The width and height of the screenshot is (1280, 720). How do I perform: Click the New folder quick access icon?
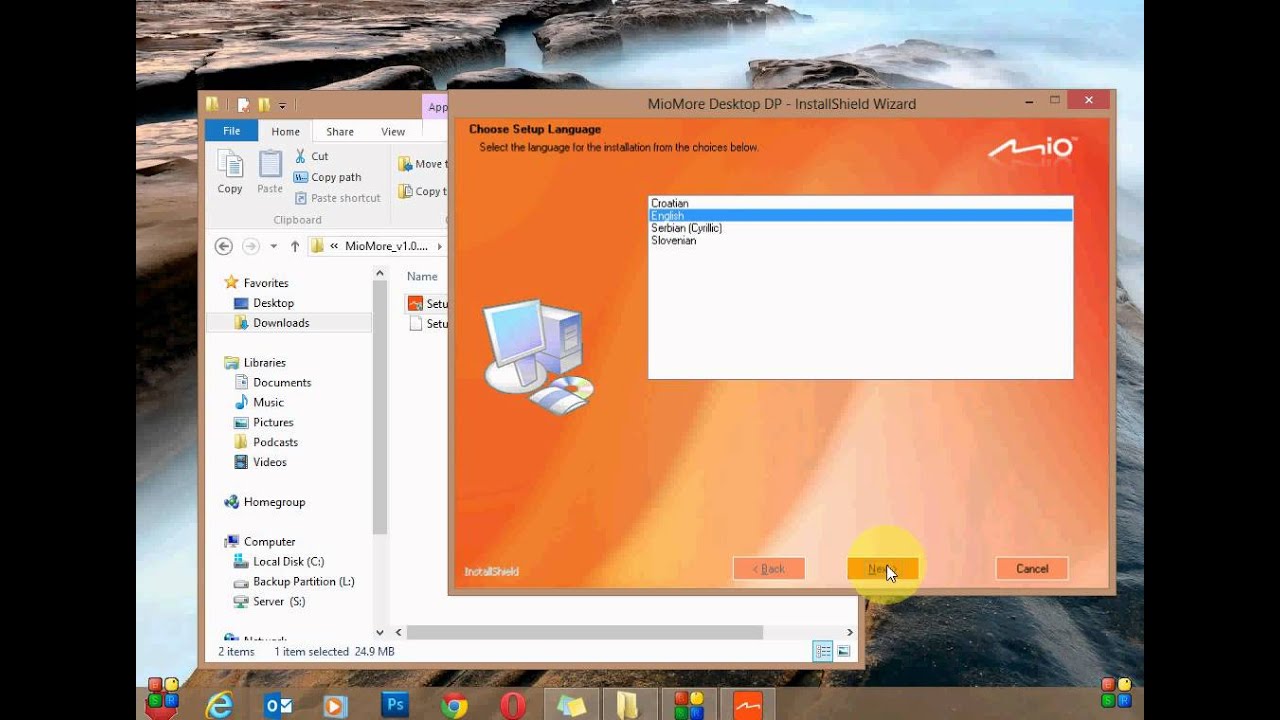point(264,105)
